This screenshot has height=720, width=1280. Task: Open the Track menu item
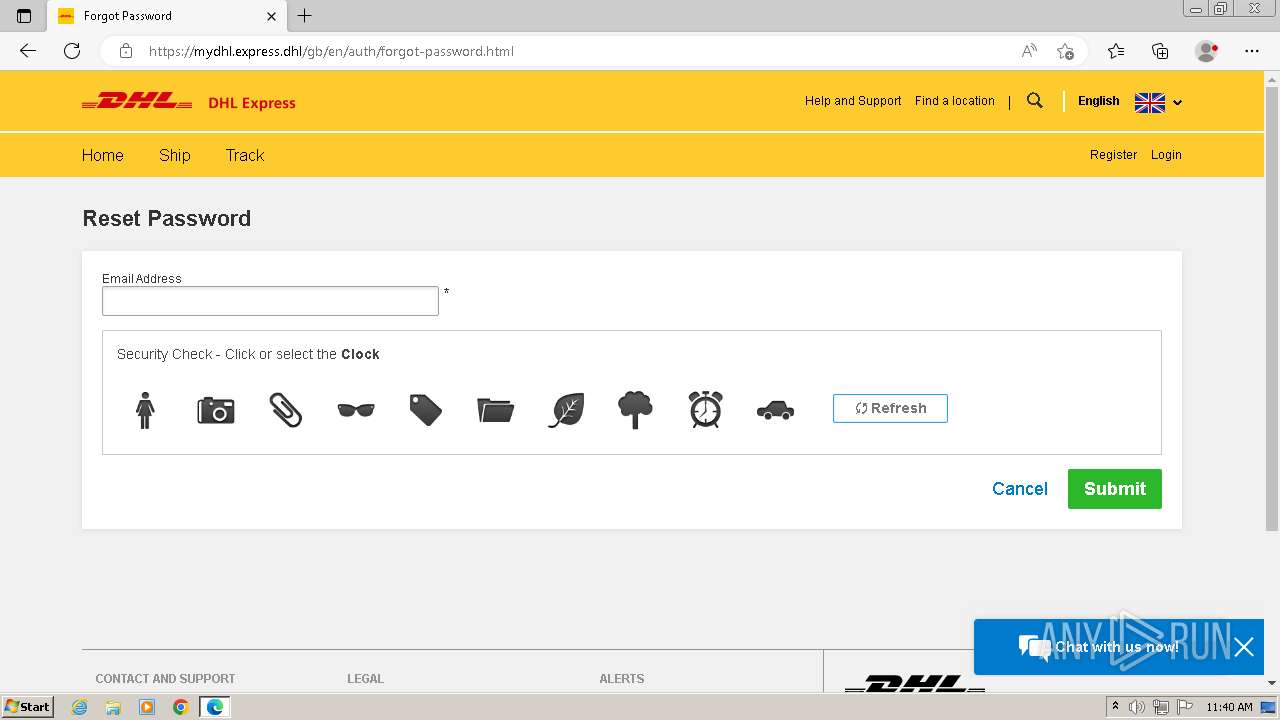click(x=245, y=155)
